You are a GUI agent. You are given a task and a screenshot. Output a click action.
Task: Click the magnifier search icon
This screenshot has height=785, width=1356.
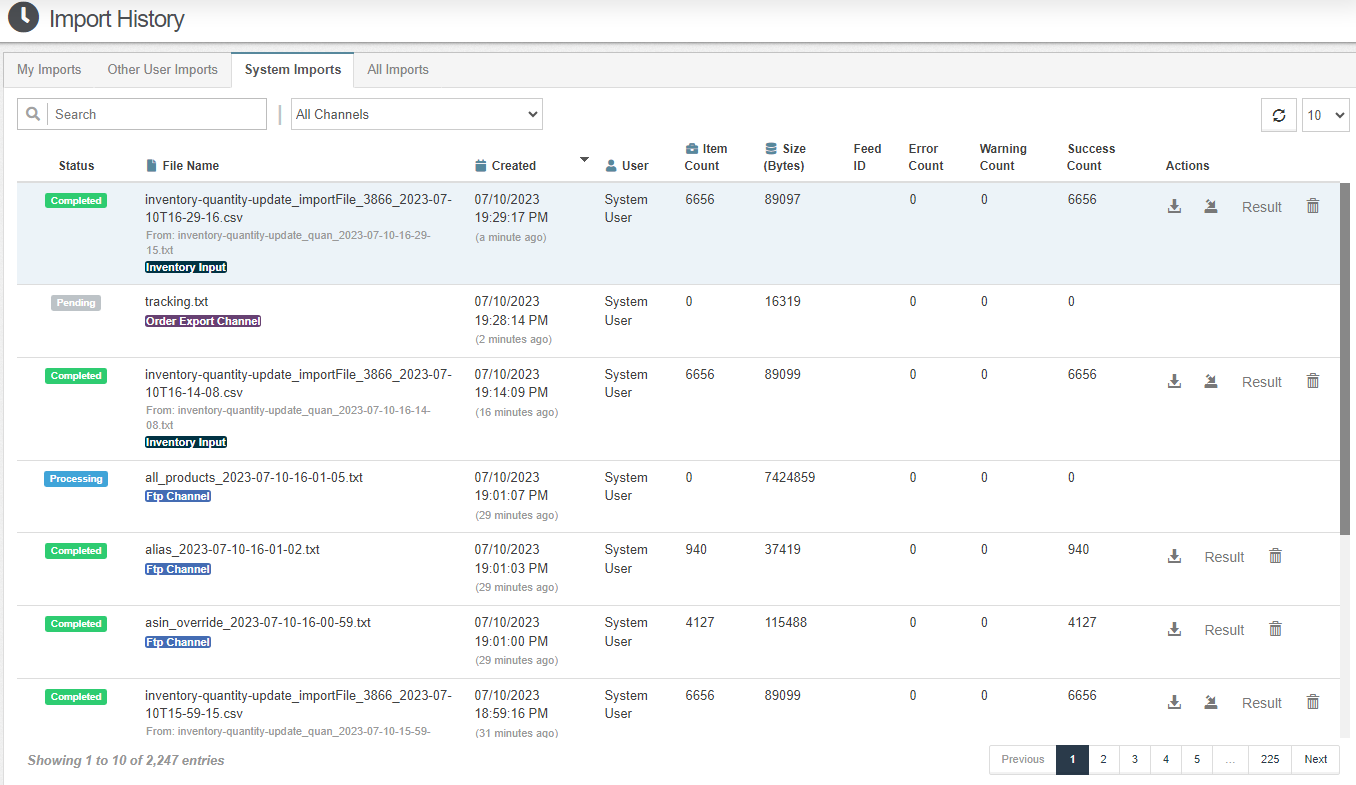tap(33, 115)
